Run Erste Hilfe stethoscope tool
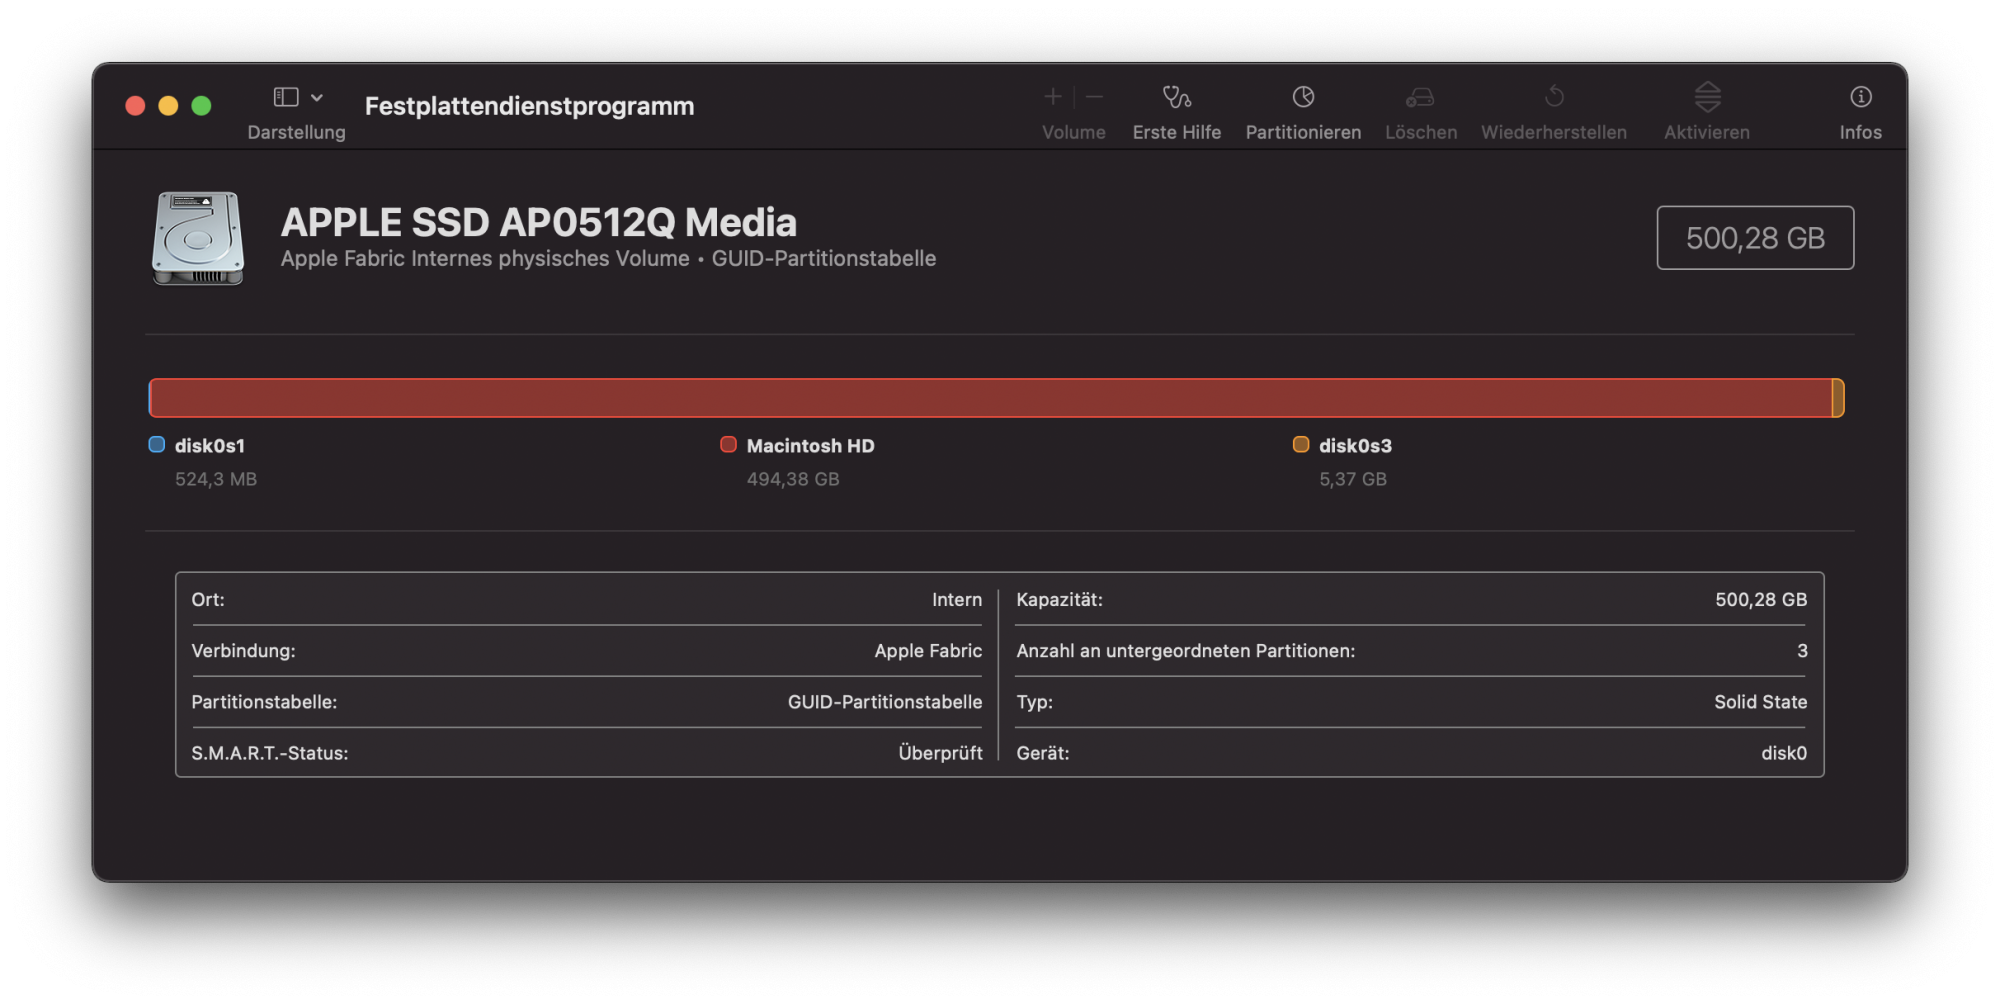 tap(1177, 97)
